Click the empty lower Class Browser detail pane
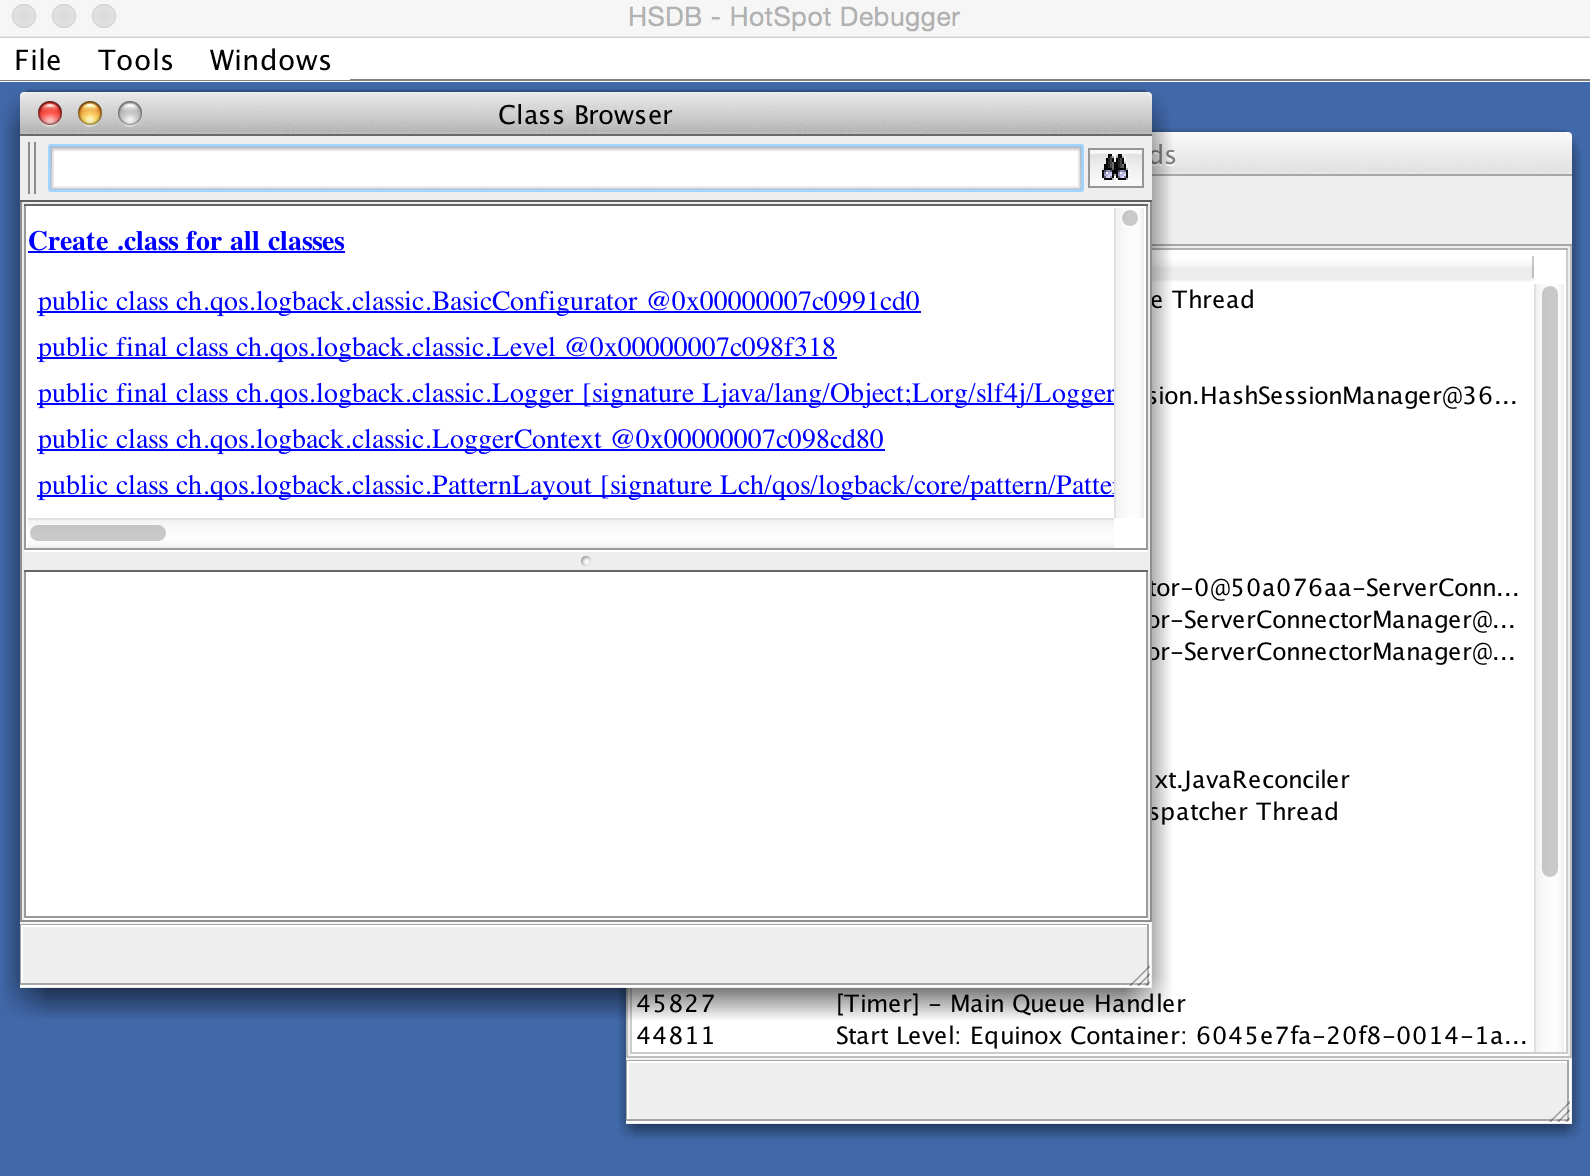Screen dimensions: 1590x1176 [x=586, y=744]
